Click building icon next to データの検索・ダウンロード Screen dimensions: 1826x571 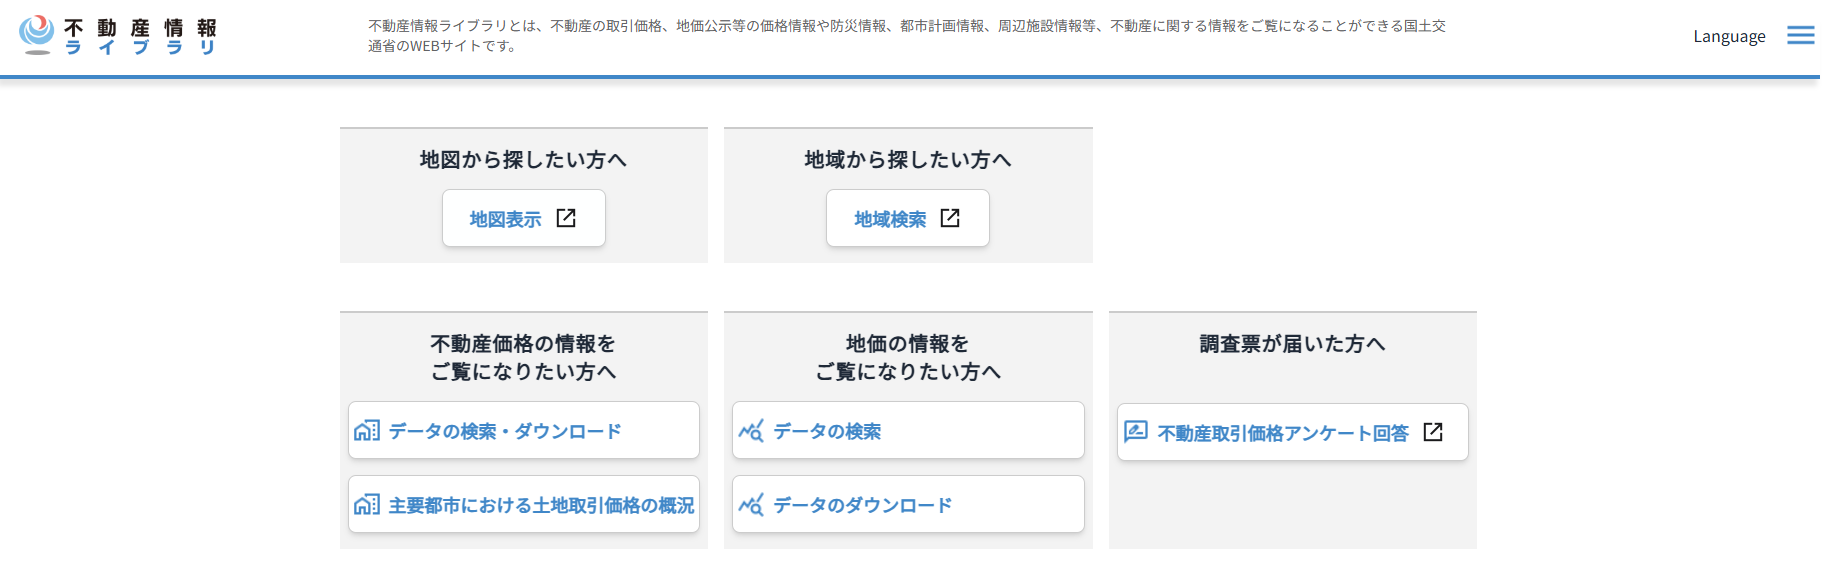[x=367, y=431]
